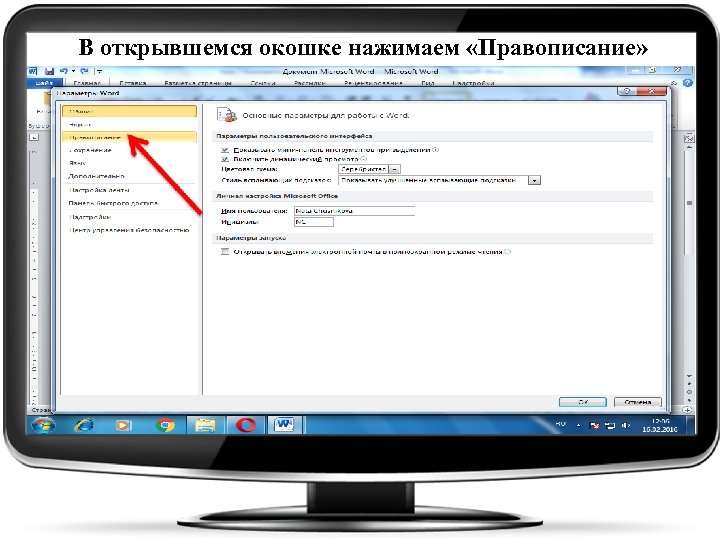Switch to the Рассылки ribbon tab
Screen dimensions: 720x540
pyautogui.click(x=310, y=83)
